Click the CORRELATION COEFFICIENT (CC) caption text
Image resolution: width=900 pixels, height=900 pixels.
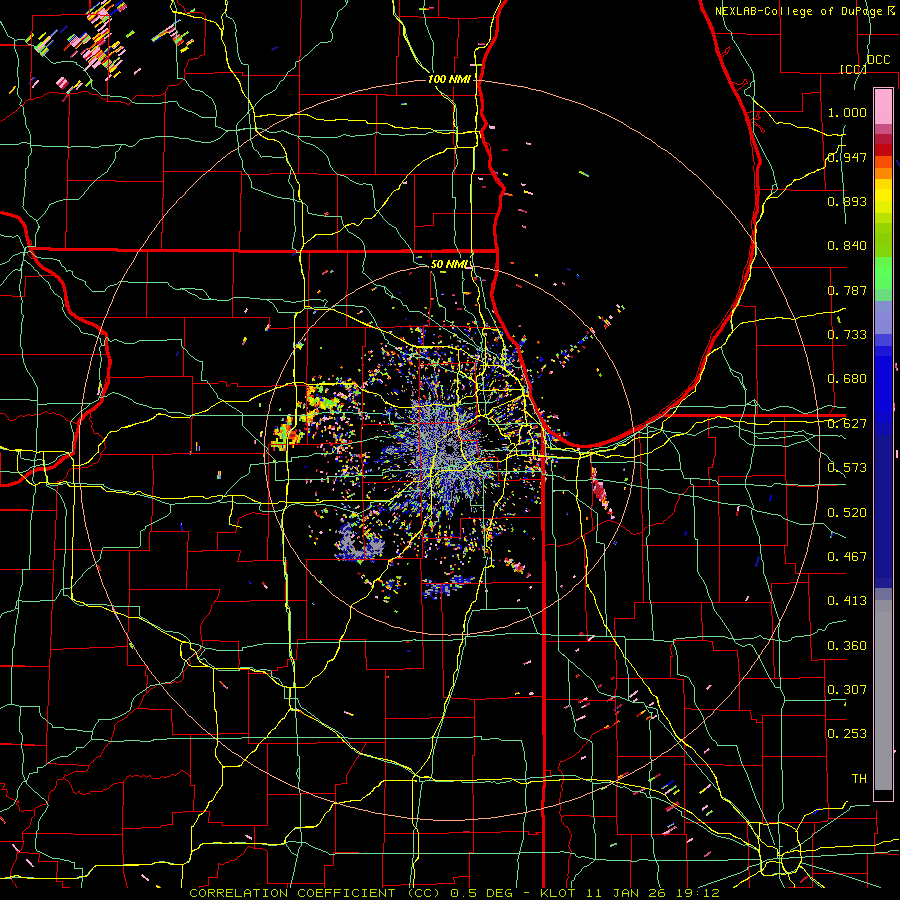coord(315,893)
